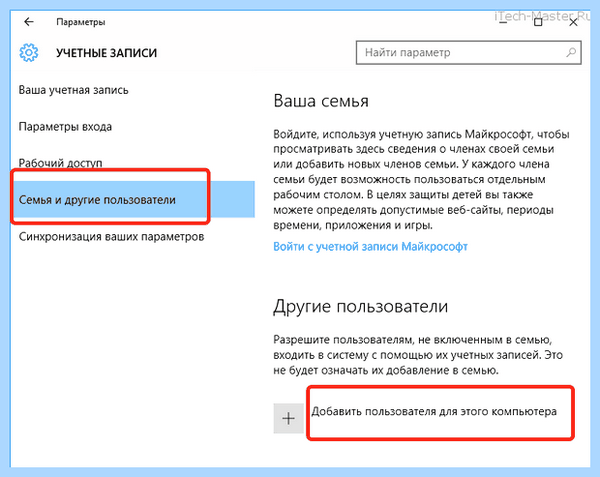Click the УЧЕТНЫЕ ЗАПИСИ title
This screenshot has width=600, height=477.
coord(107,53)
